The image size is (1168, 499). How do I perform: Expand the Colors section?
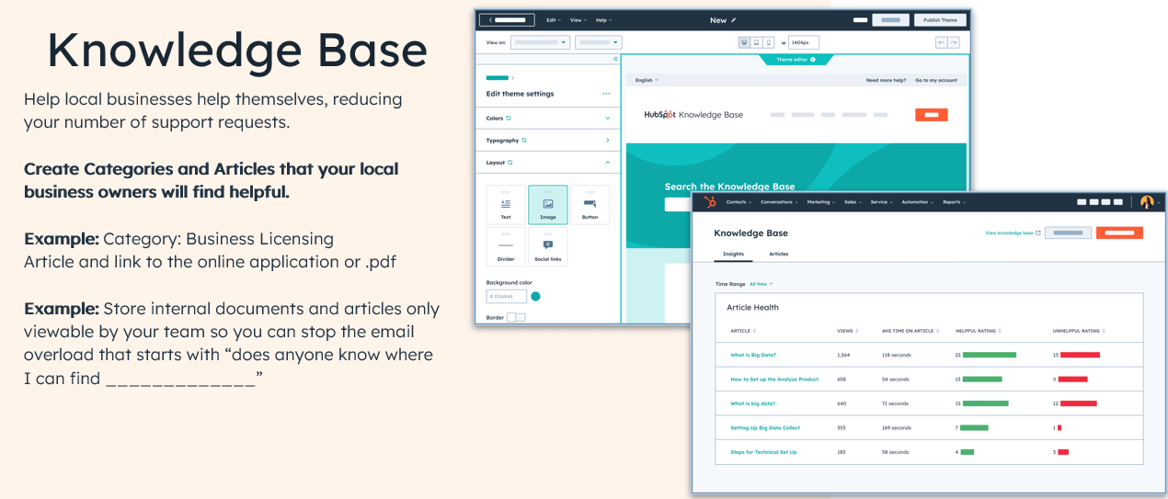(607, 118)
